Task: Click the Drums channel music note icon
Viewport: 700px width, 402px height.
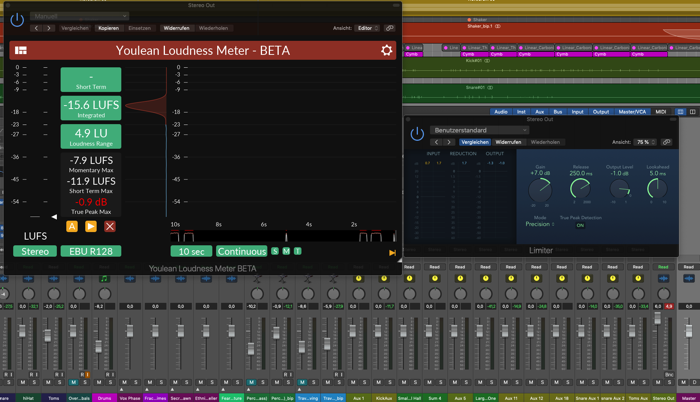Action: 104,279
